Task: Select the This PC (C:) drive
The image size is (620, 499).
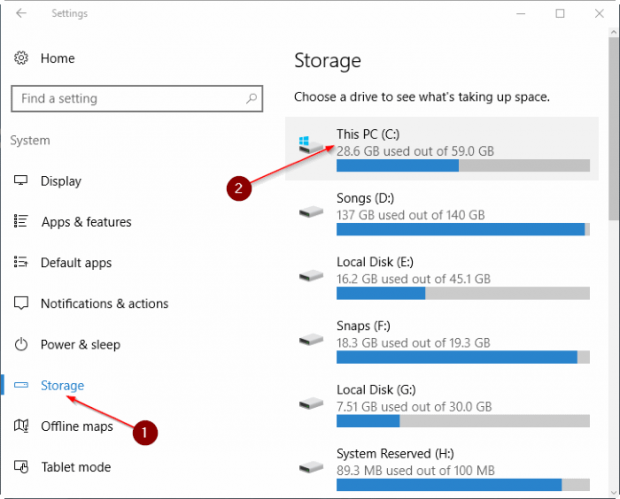Action: 441,148
